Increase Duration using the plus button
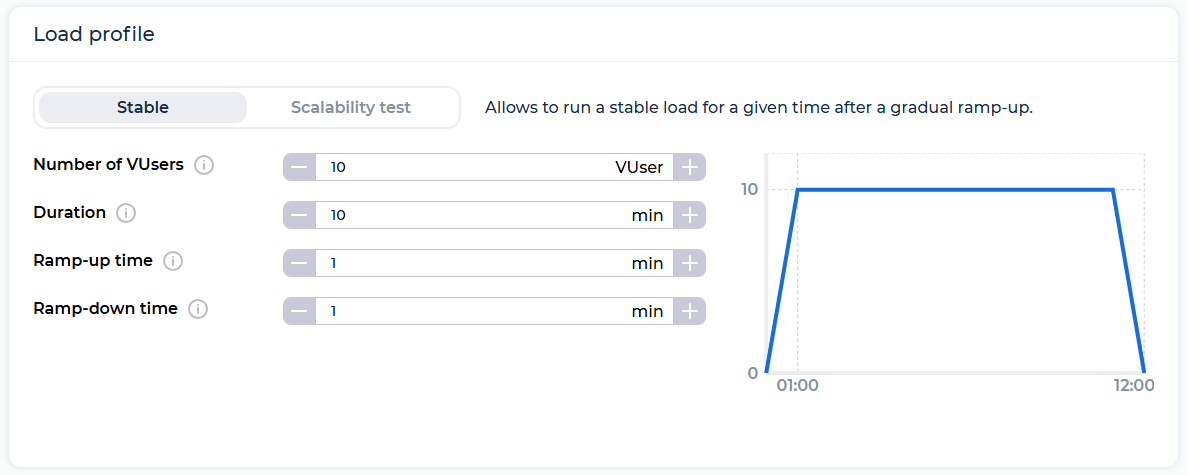The height and width of the screenshot is (475, 1187). click(690, 215)
